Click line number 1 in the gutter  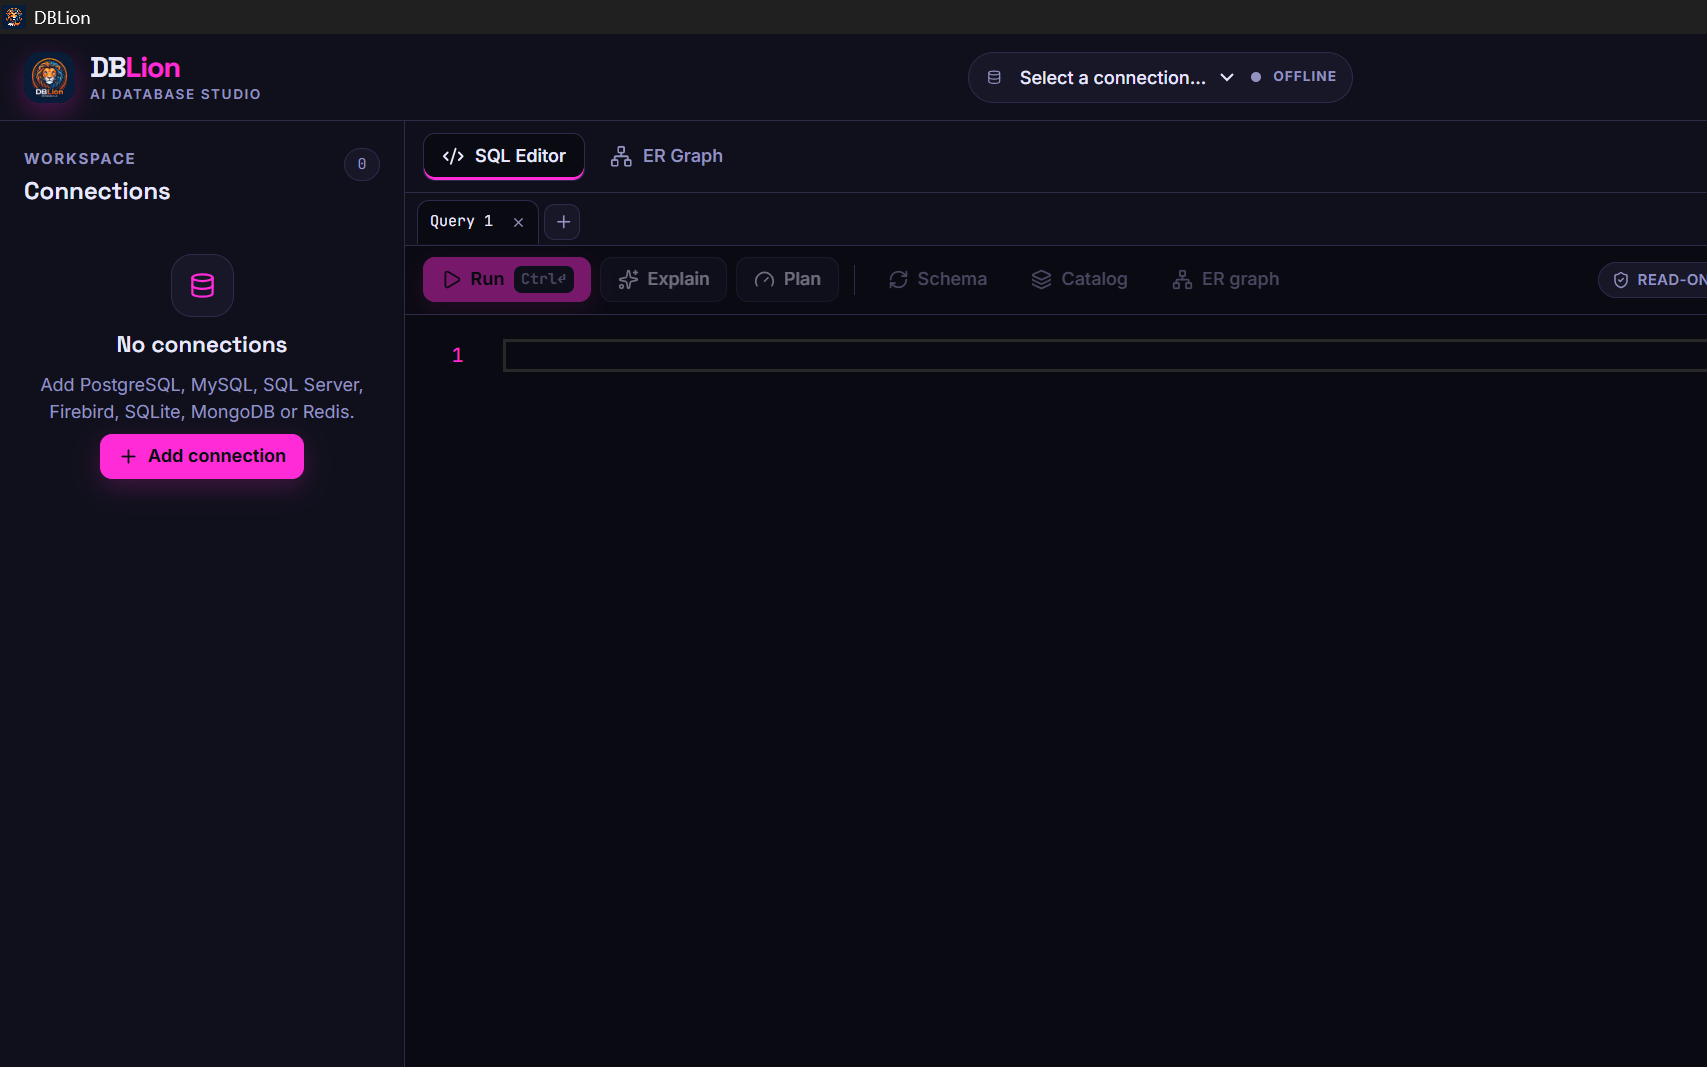(x=458, y=355)
